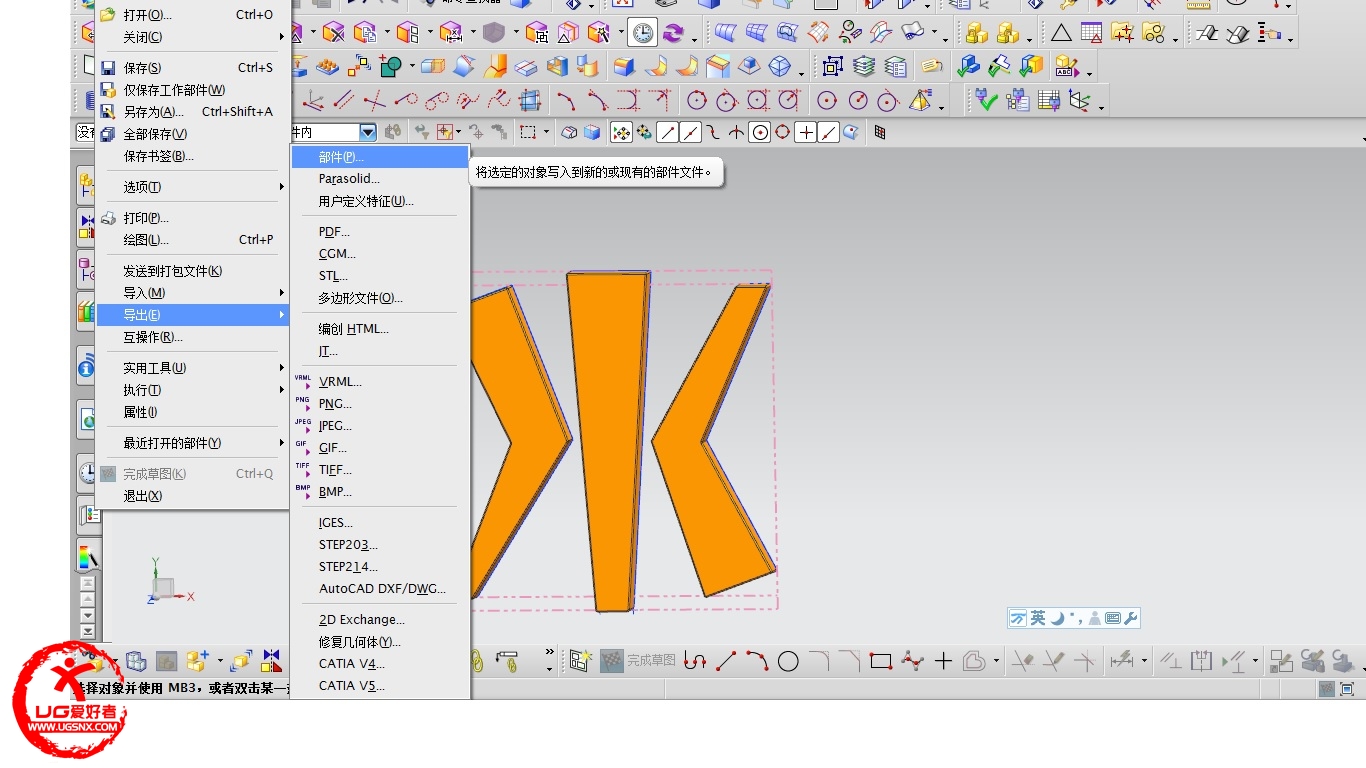Select the Circle sketch tool
The image size is (1366, 768).
tap(788, 660)
